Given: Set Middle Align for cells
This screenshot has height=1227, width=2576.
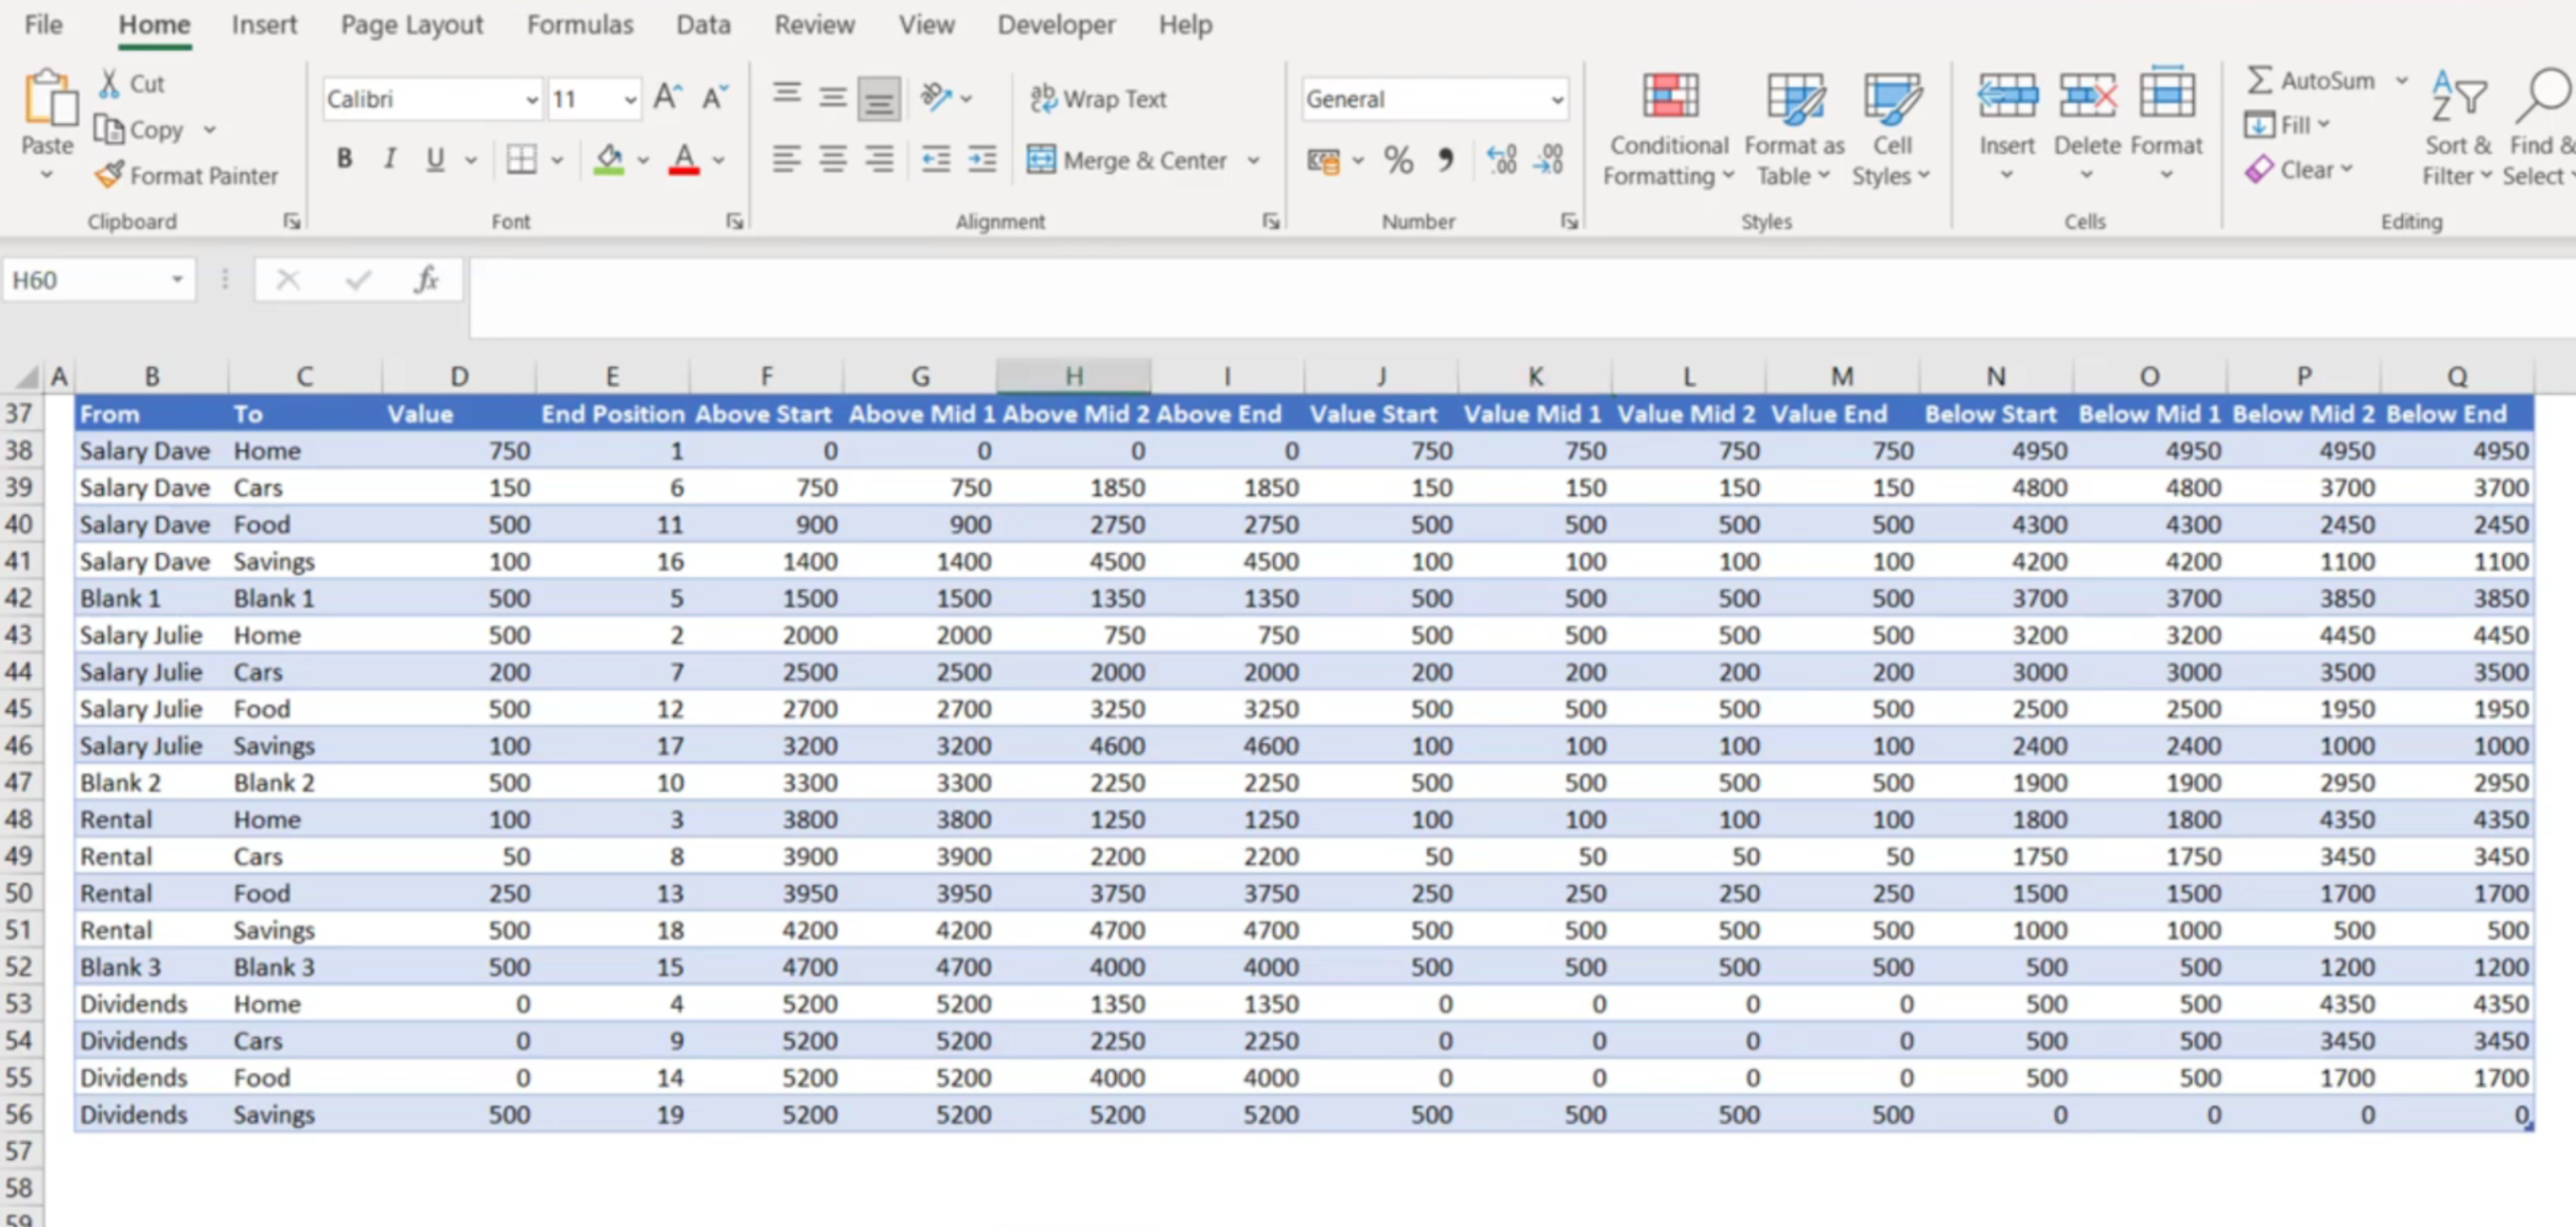Looking at the screenshot, I should pyautogui.click(x=832, y=97).
